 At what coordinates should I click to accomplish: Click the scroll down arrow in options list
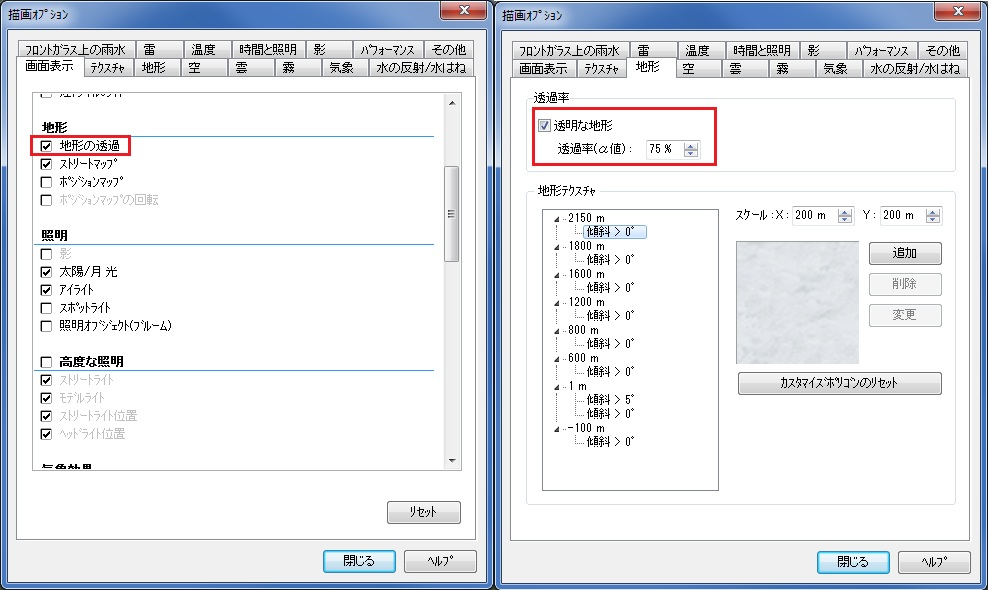[452, 461]
